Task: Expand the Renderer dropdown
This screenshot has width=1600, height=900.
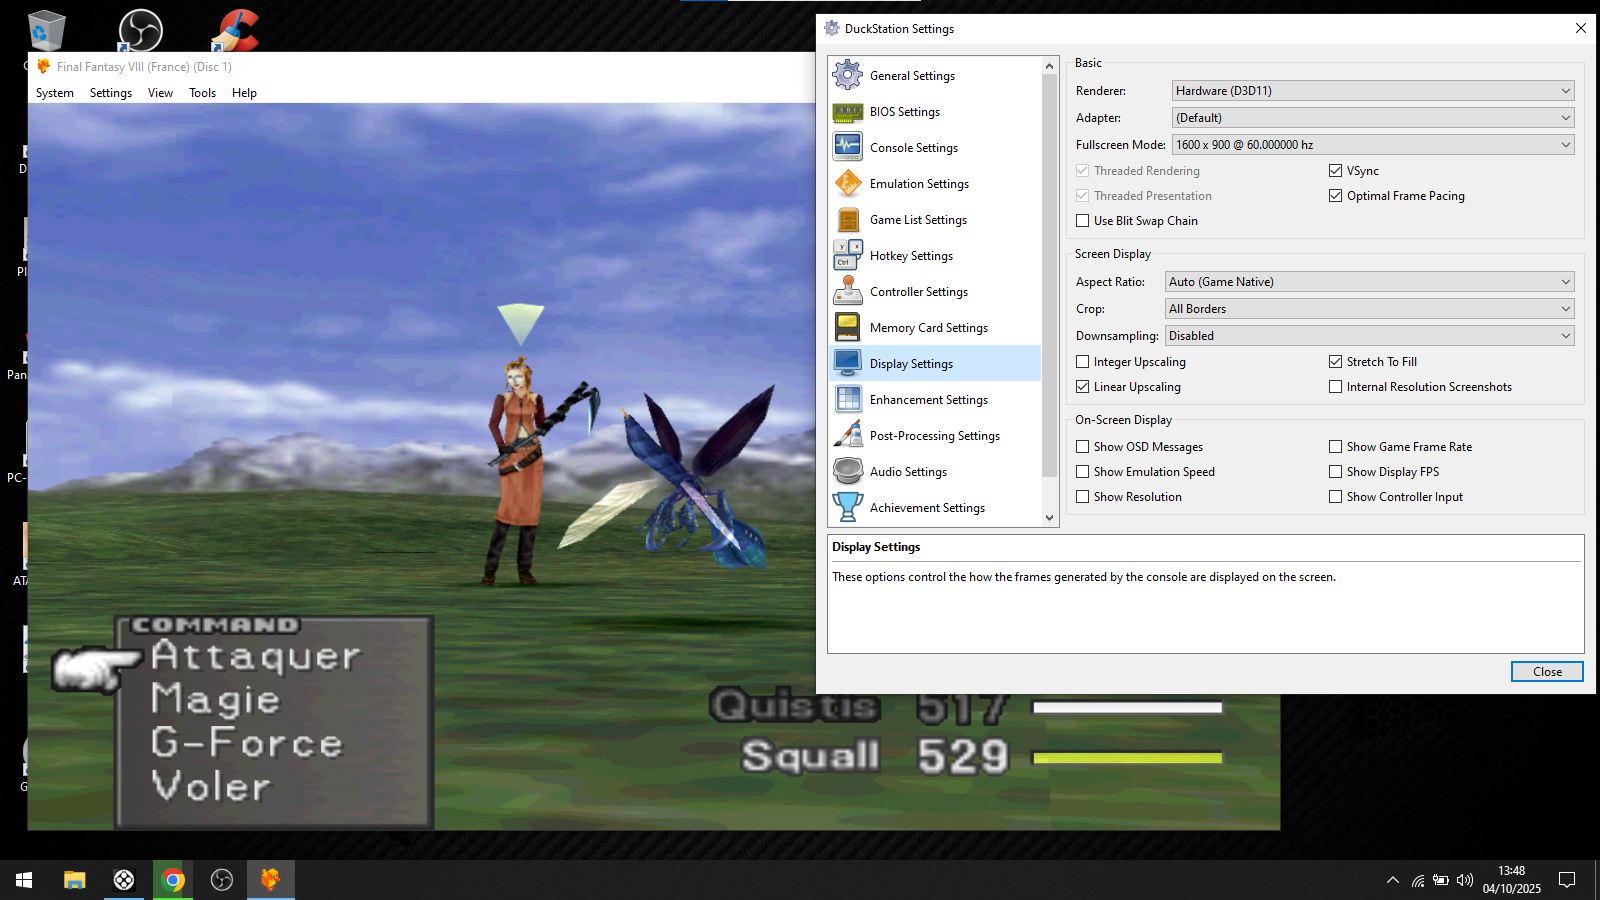Action: (x=1372, y=91)
